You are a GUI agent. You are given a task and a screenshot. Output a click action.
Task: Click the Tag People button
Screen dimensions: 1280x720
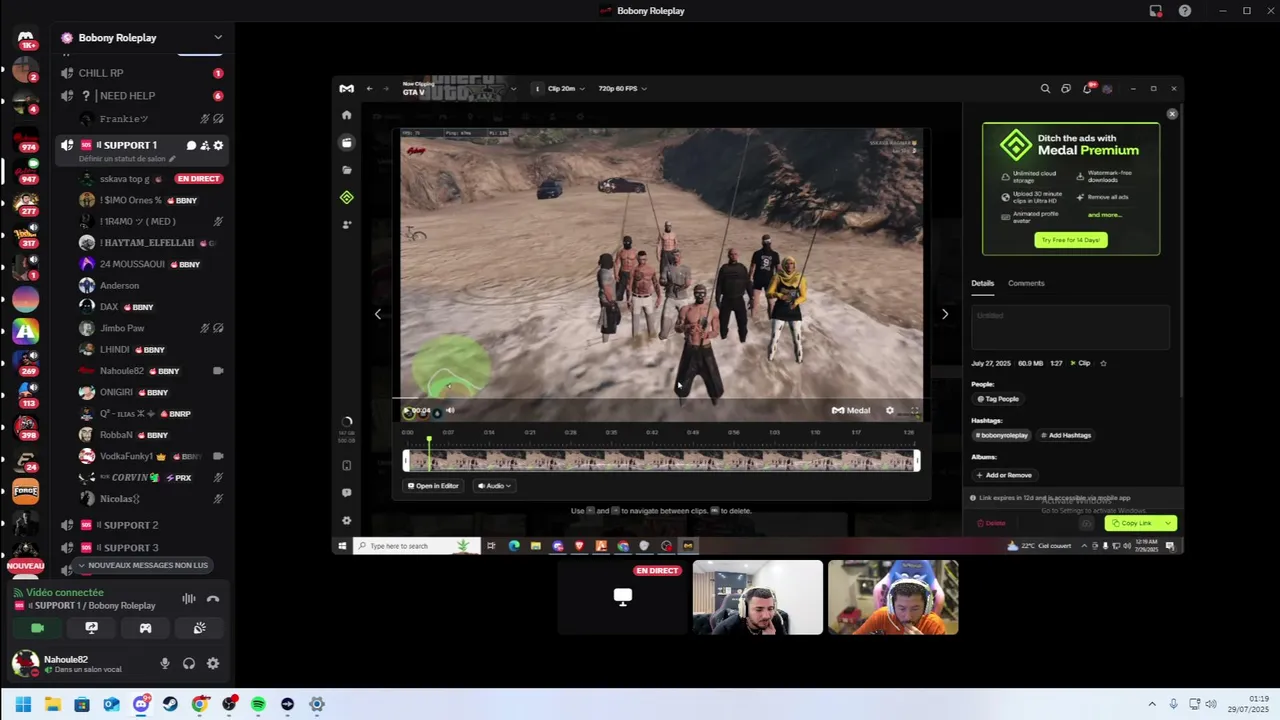[x=998, y=399]
